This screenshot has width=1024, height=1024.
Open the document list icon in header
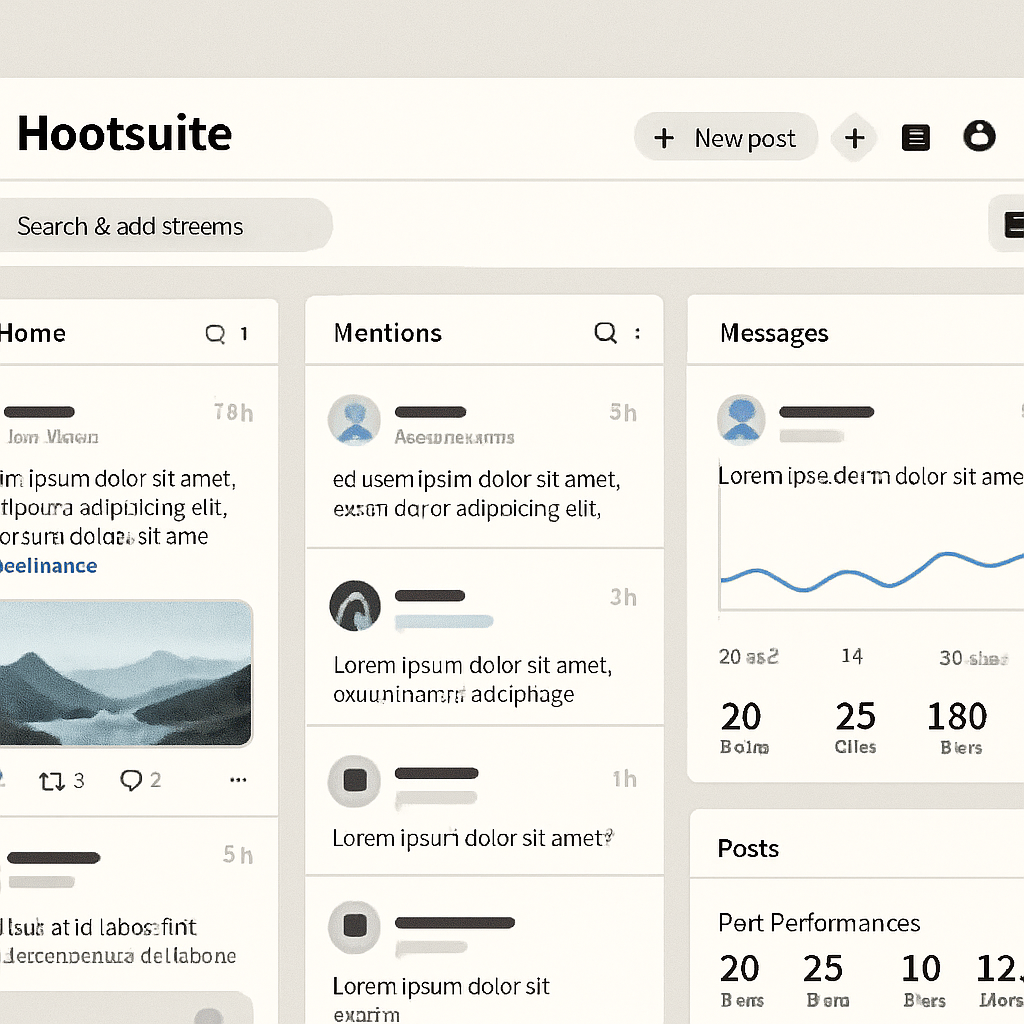[916, 138]
